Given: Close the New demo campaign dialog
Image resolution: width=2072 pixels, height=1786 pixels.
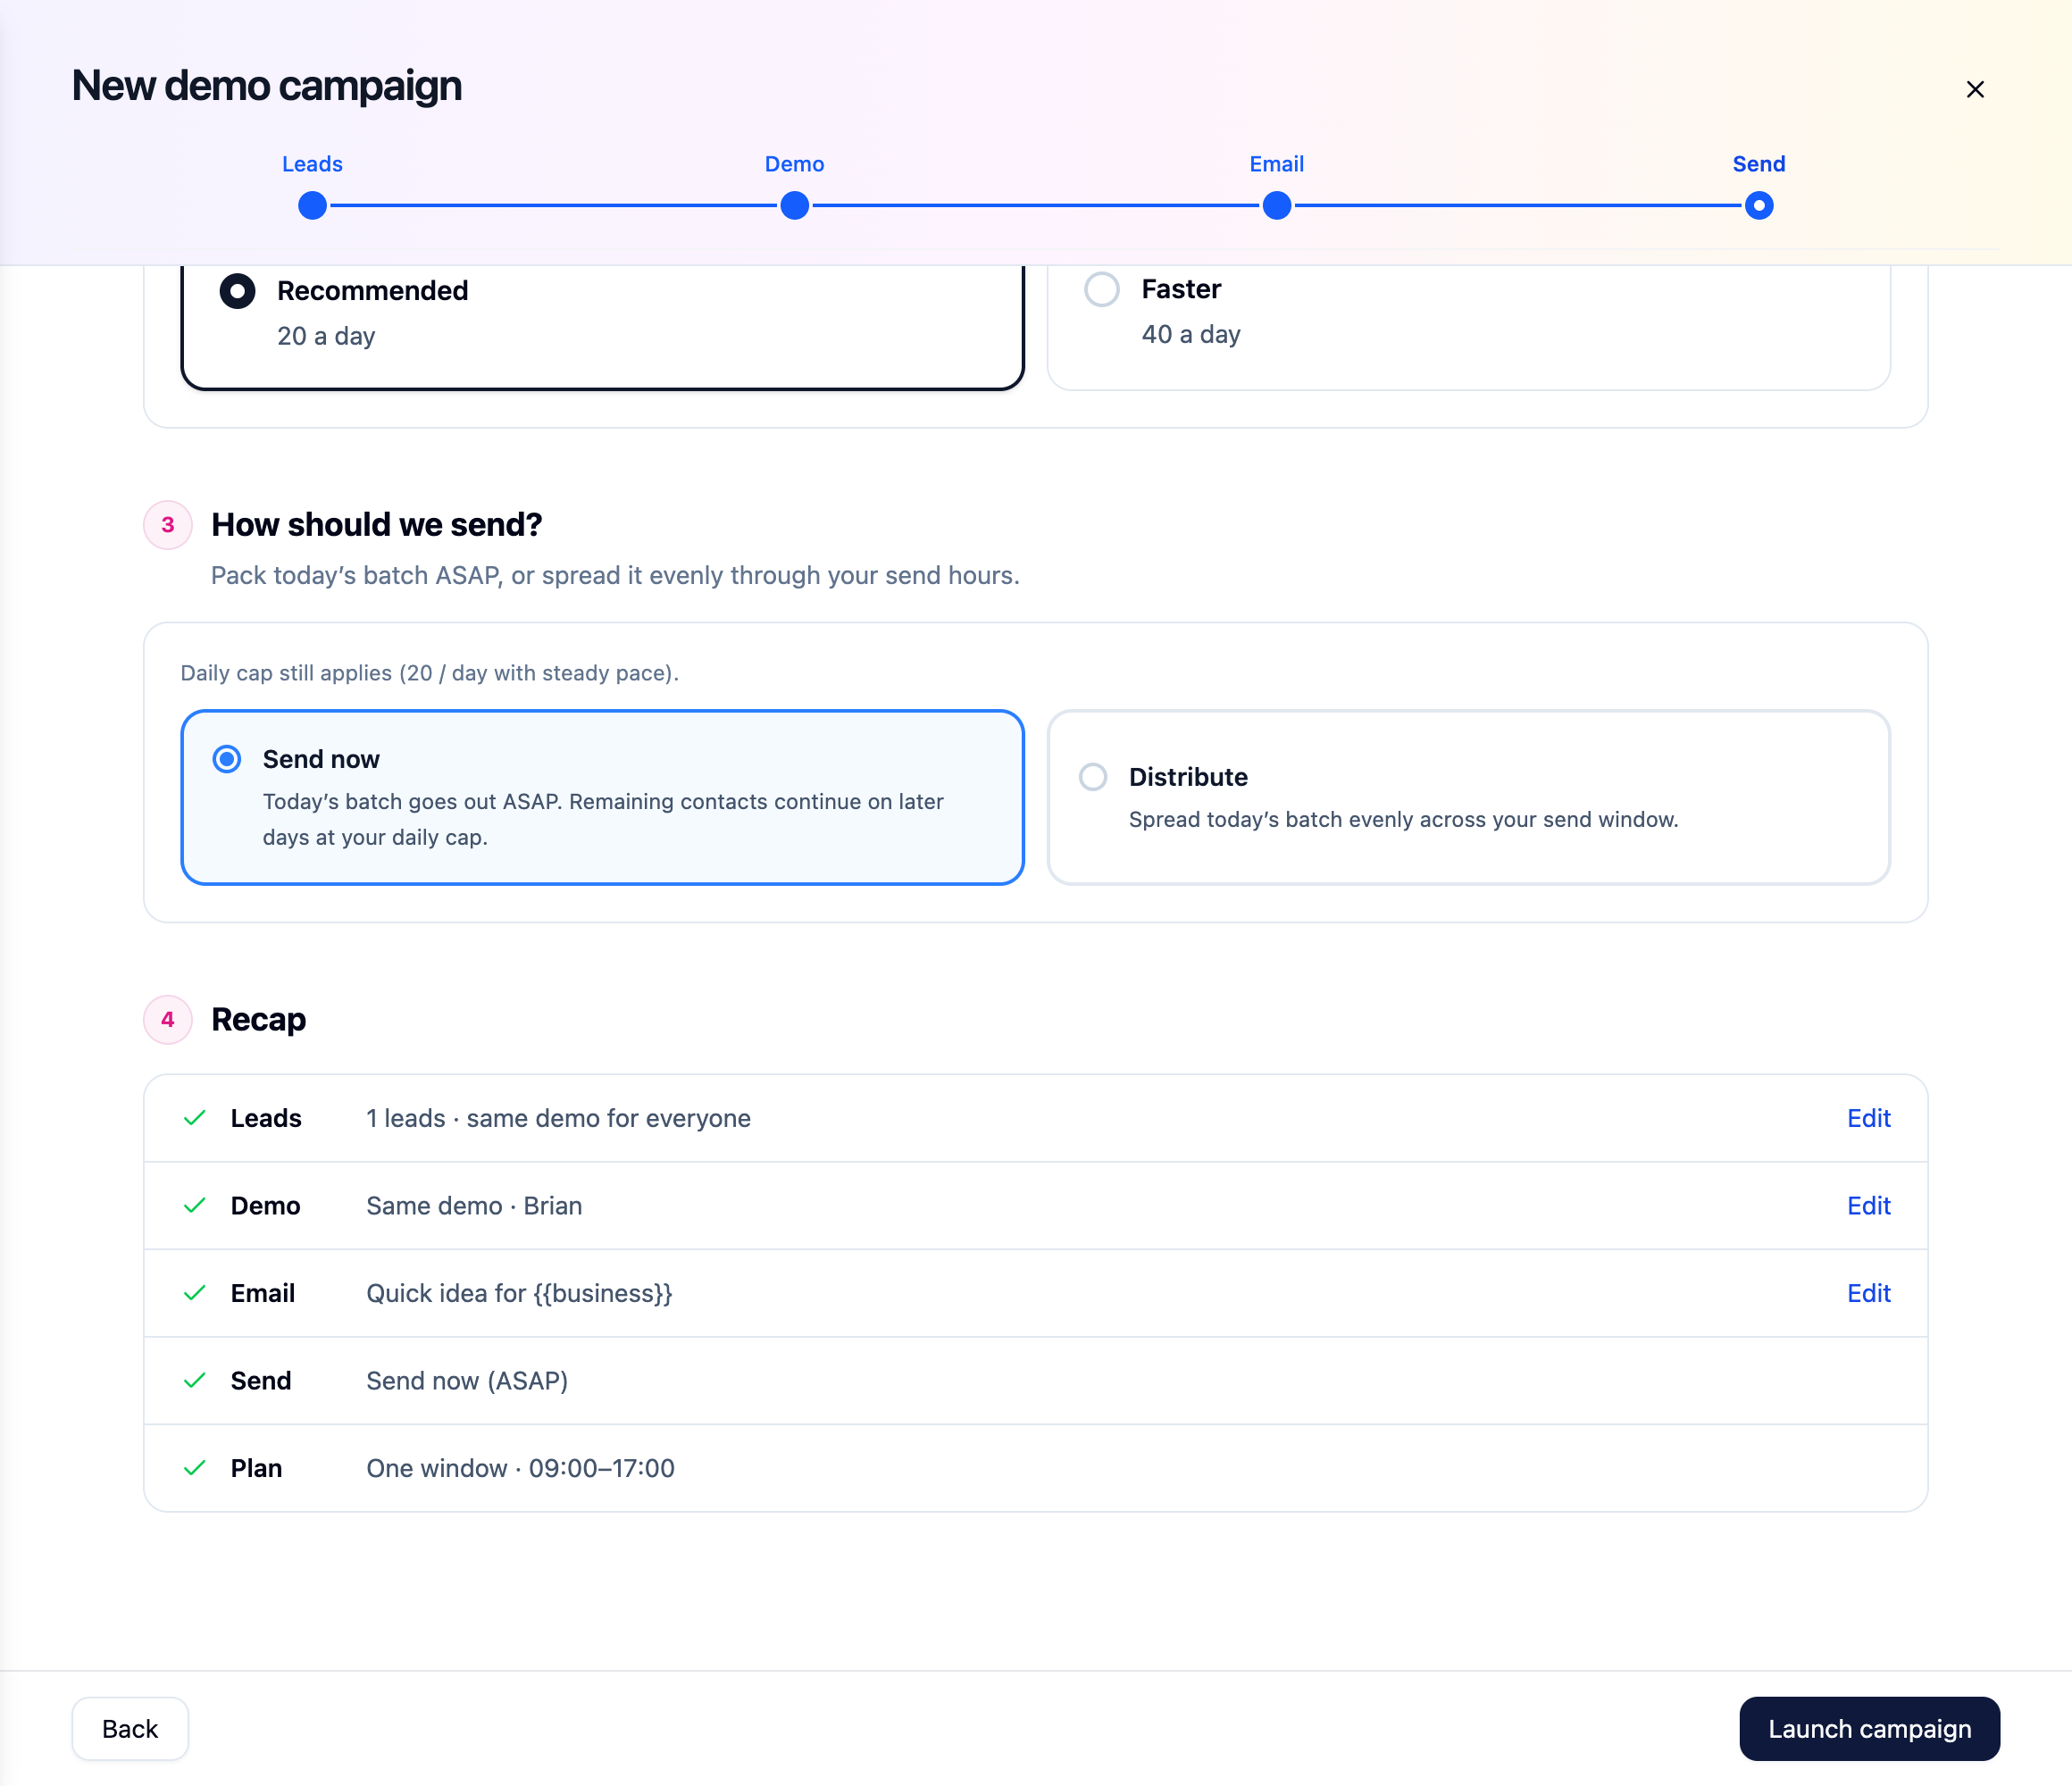Looking at the screenshot, I should (1974, 90).
